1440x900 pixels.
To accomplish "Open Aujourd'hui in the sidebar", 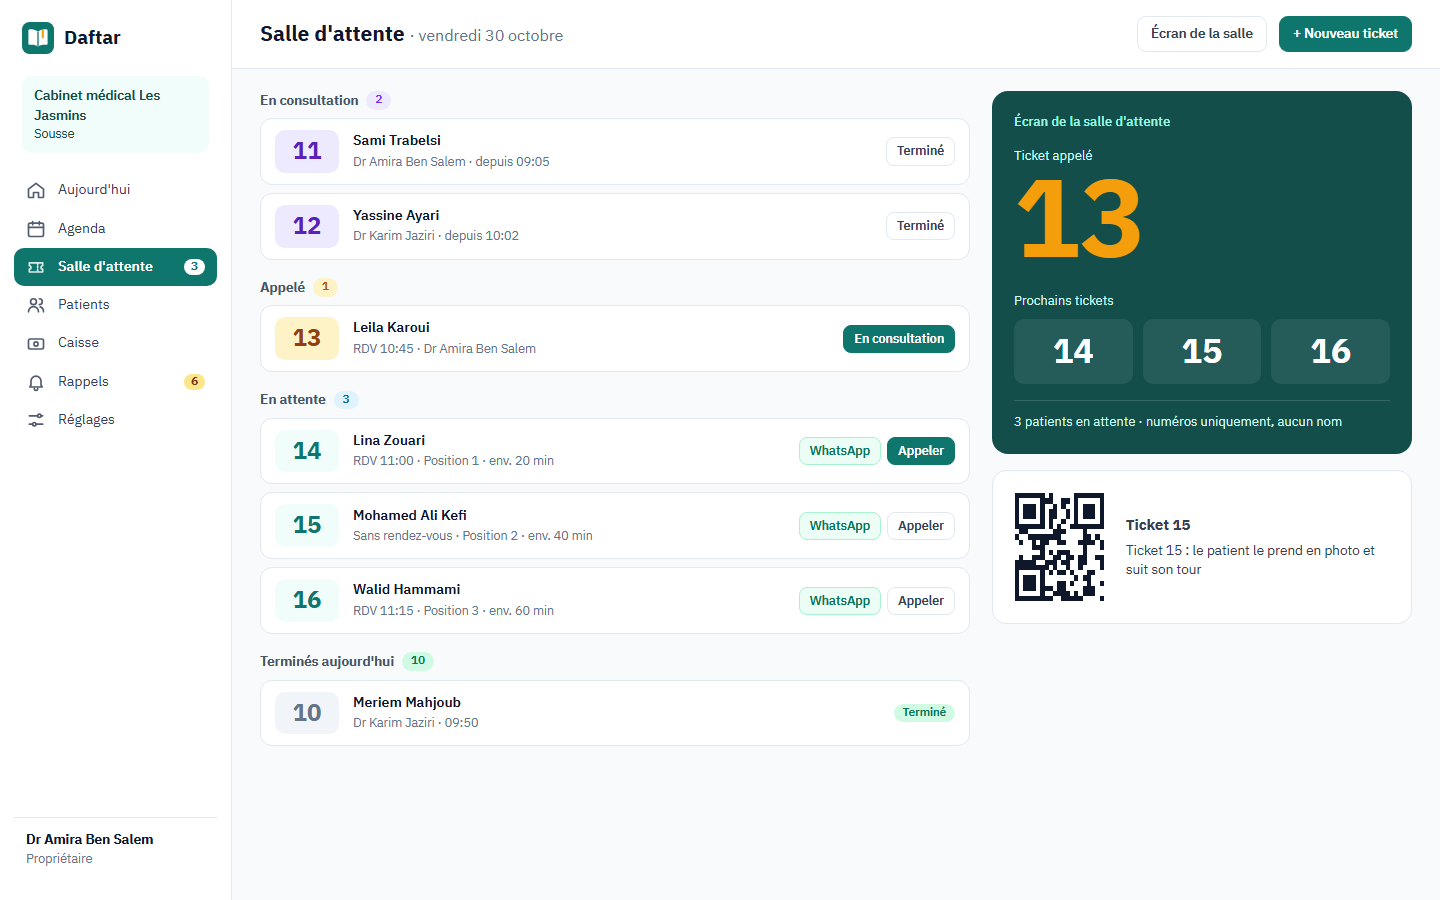I will coord(115,190).
